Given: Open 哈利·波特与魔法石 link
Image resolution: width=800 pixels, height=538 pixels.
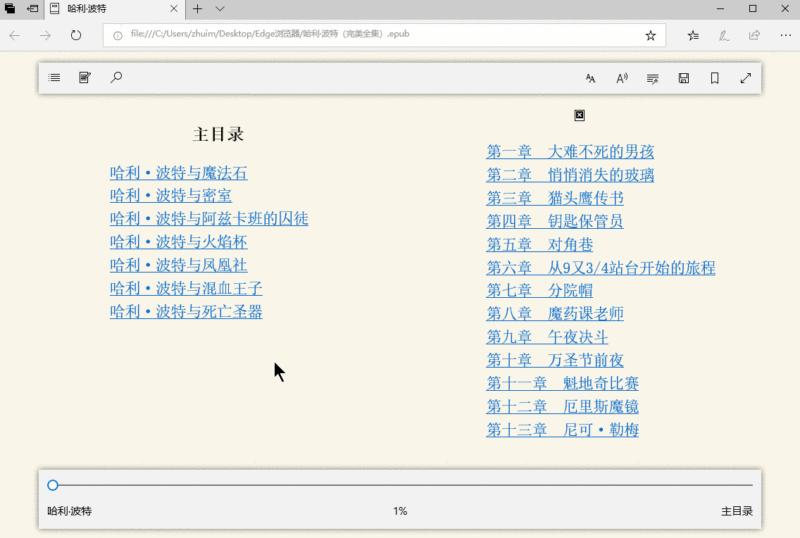Looking at the screenshot, I should click(179, 173).
